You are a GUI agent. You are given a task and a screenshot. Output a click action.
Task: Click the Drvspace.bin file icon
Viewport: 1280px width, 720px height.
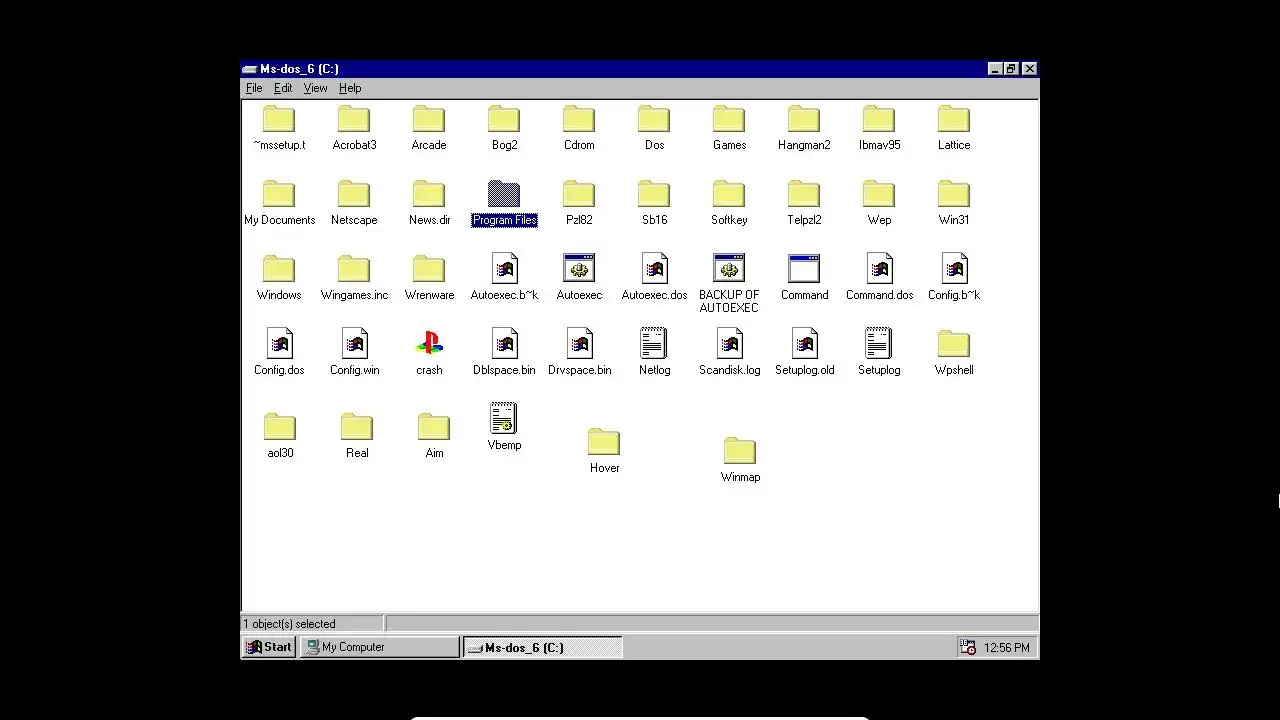[x=579, y=344]
